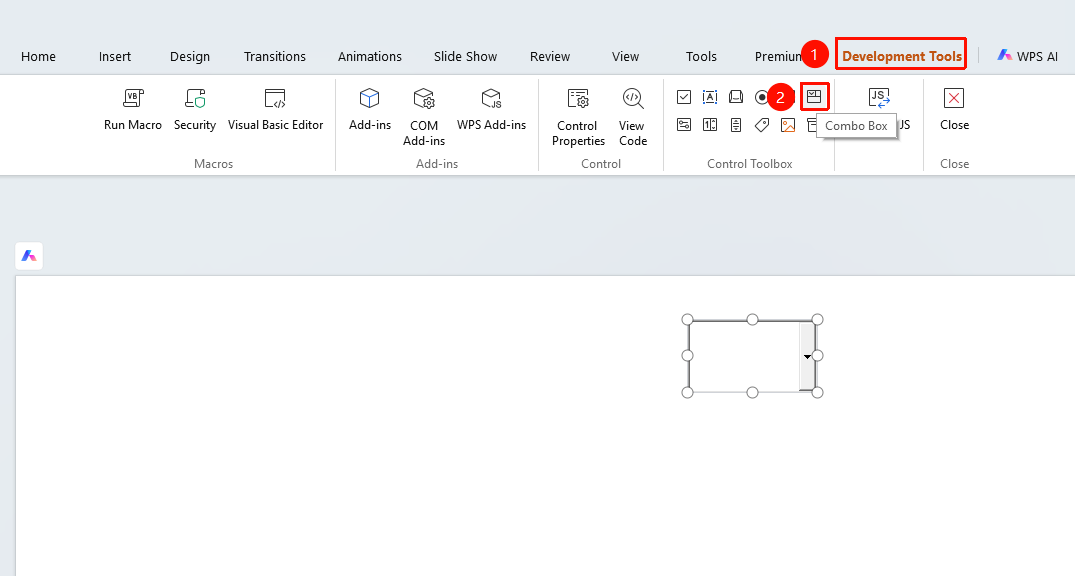Choose the Spin Button control icon
Image resolution: width=1075 pixels, height=576 pixels.
[710, 125]
